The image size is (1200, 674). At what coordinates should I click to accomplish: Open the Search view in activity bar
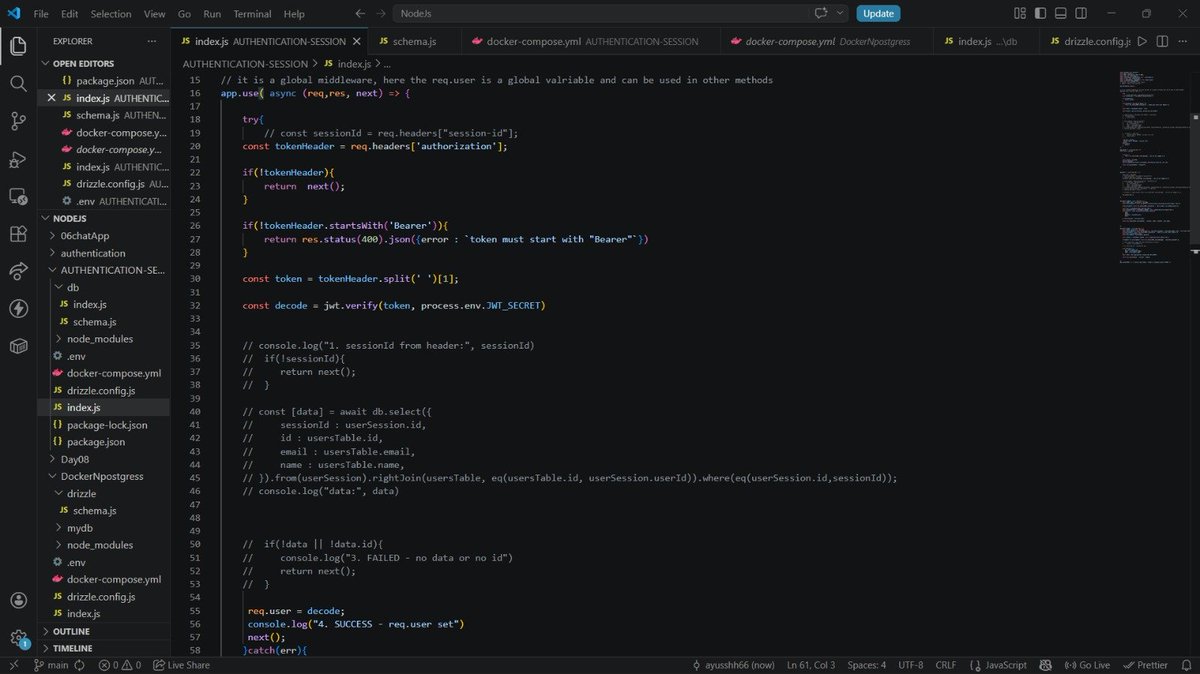18,84
